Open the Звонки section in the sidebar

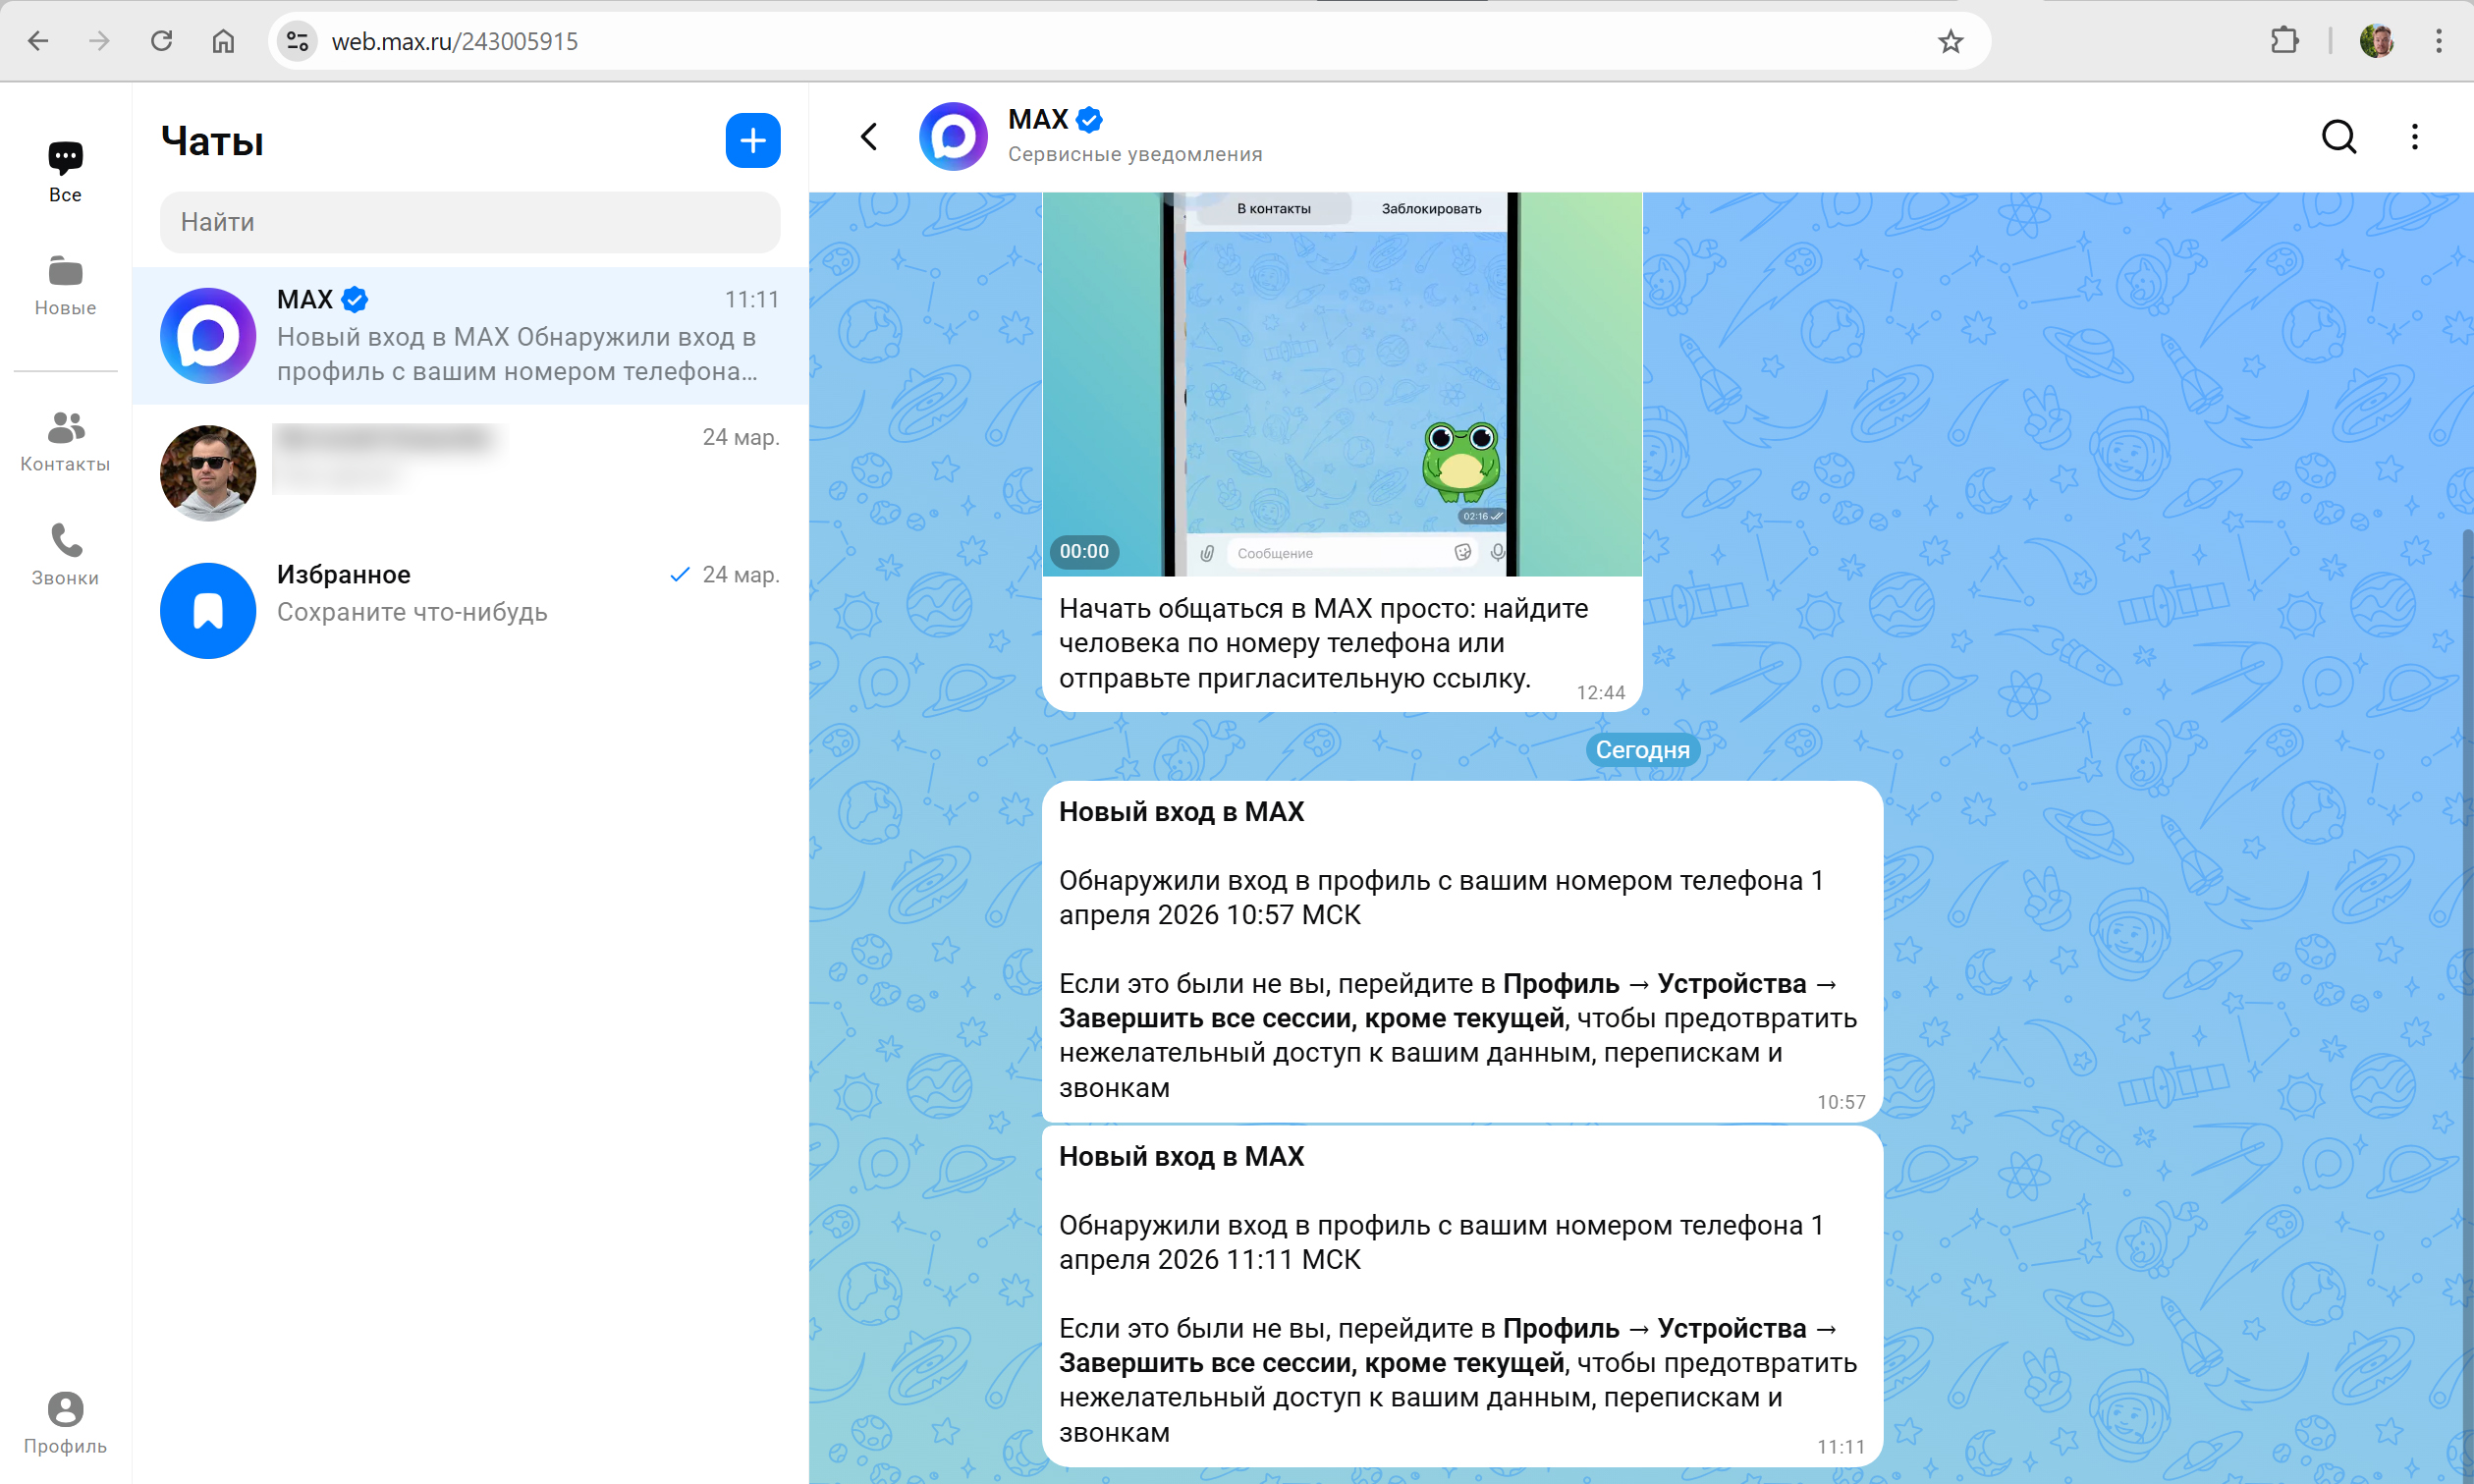[64, 555]
